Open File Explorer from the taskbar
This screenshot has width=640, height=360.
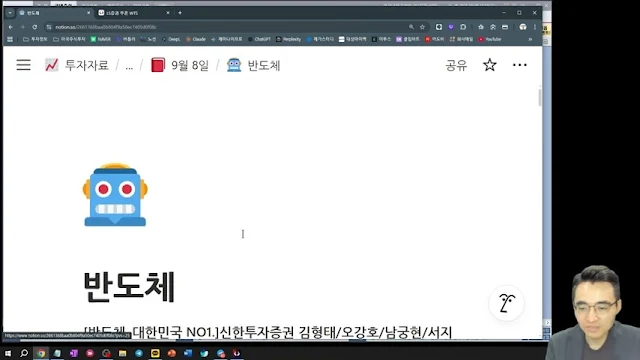[x=122, y=353]
